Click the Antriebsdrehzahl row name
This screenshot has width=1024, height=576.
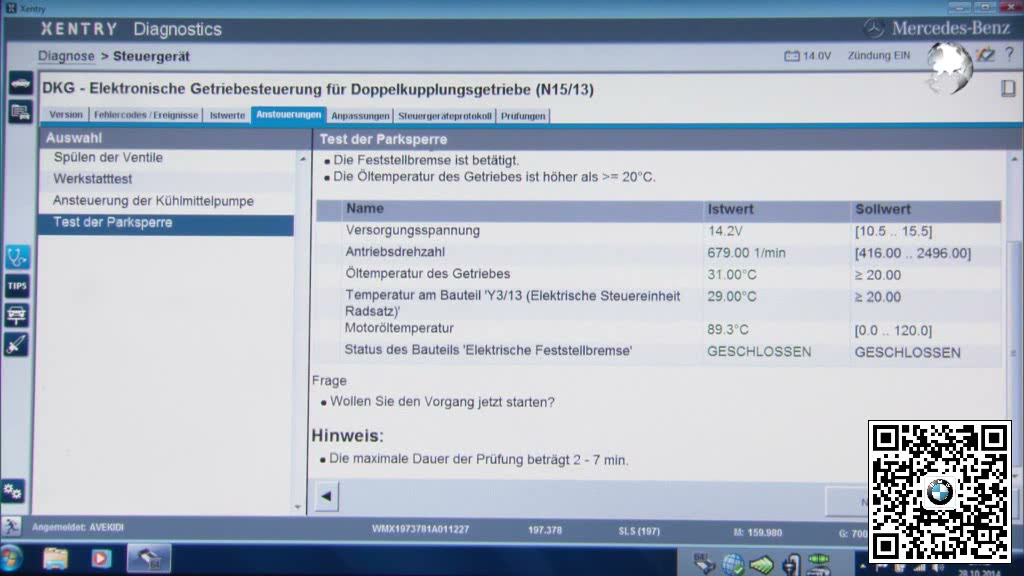(x=395, y=252)
